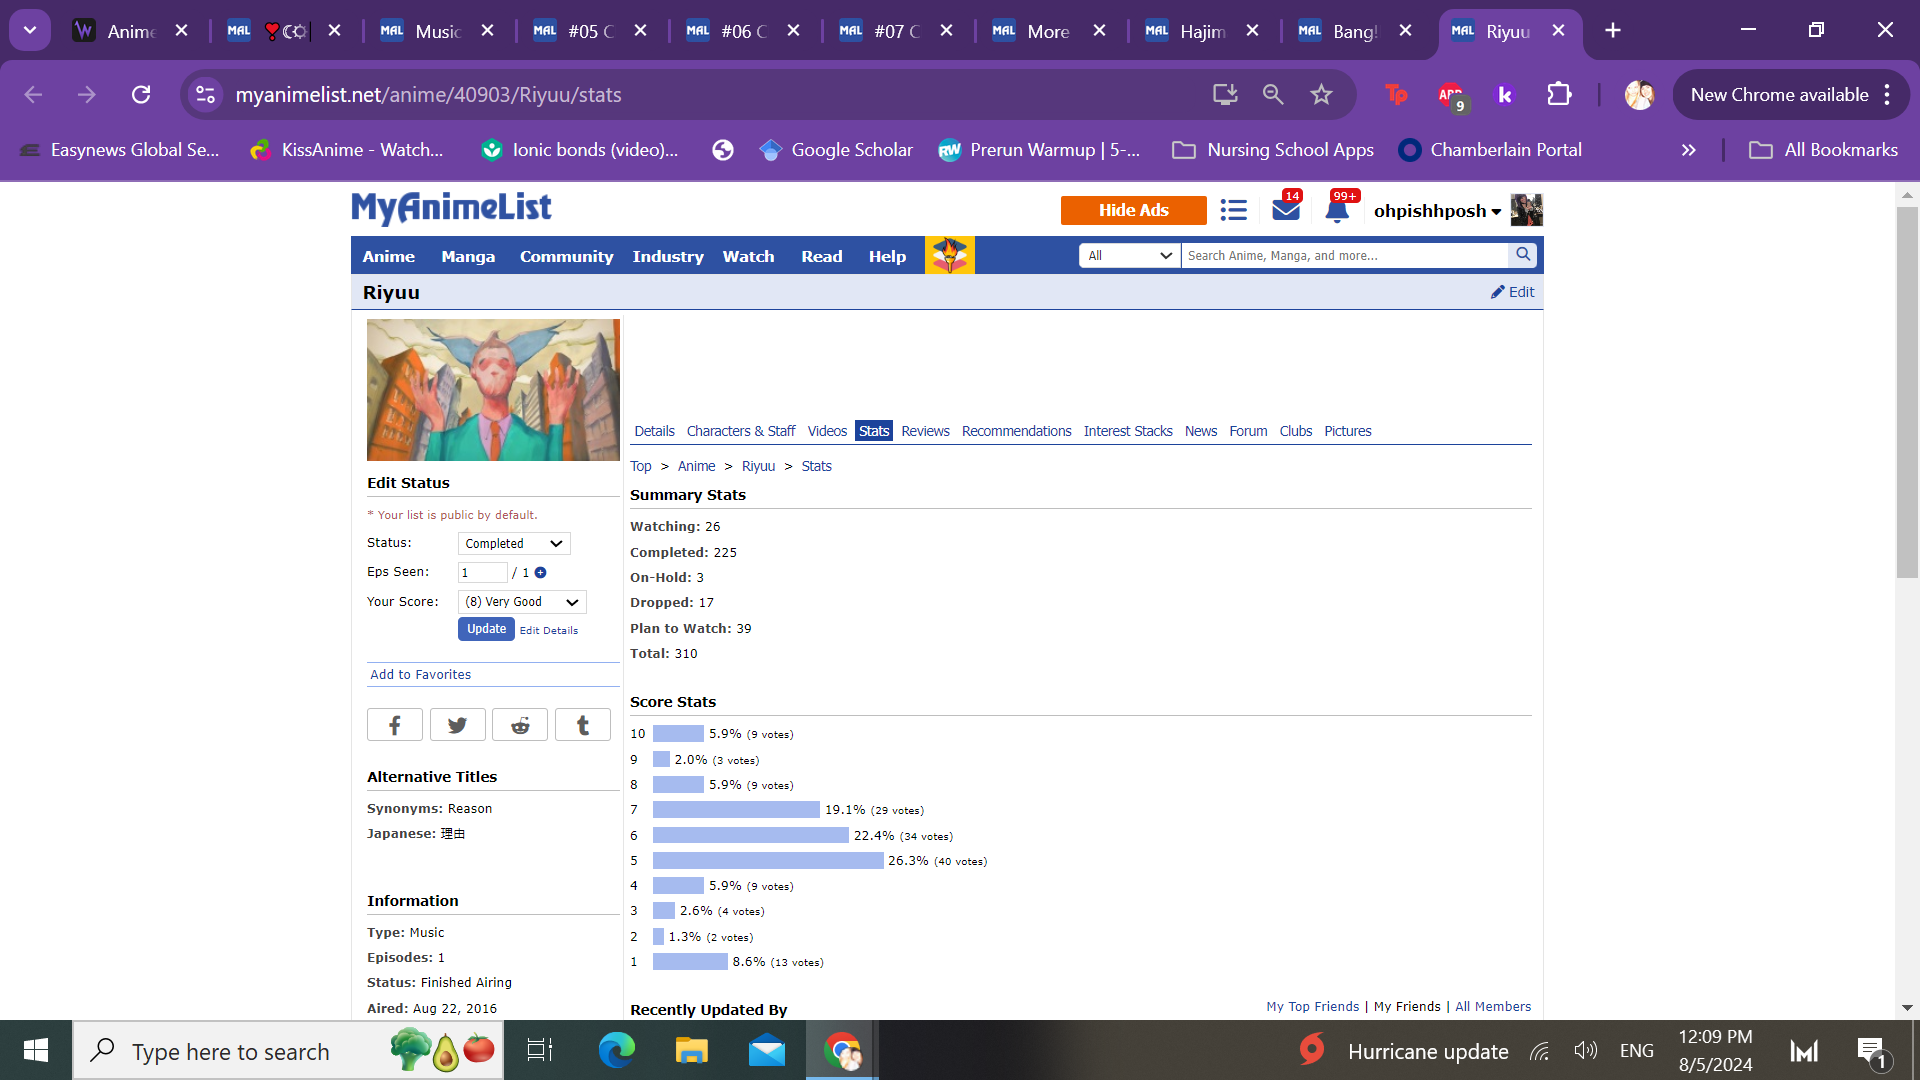Viewport: 1920px width, 1080px height.
Task: Open Task View on taskbar
Action: tap(540, 1051)
